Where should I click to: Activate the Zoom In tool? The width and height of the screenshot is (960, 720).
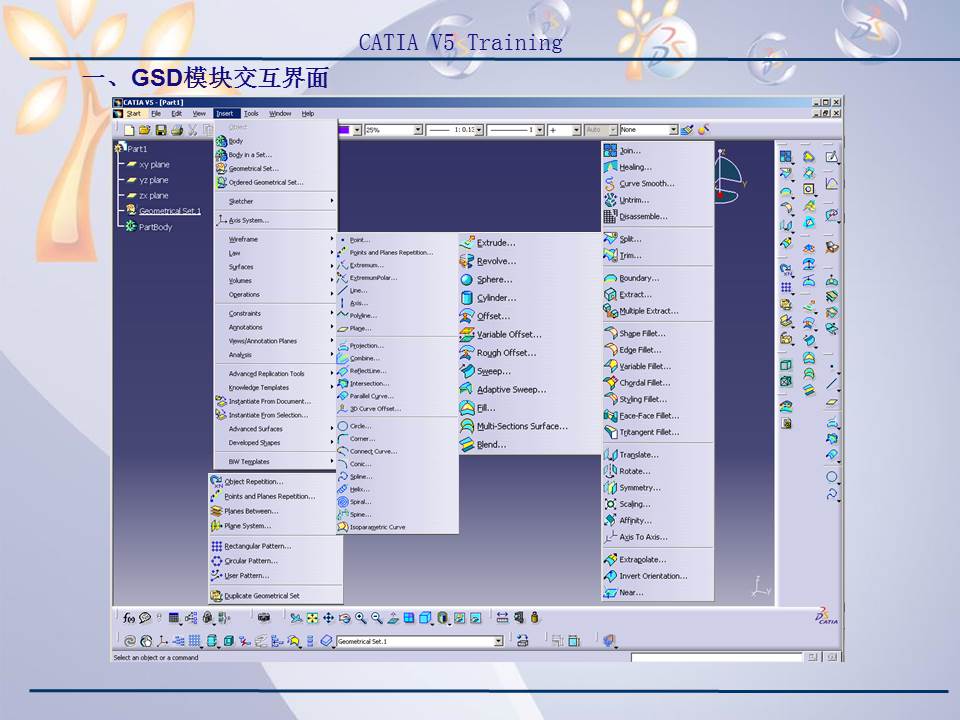tap(360, 619)
